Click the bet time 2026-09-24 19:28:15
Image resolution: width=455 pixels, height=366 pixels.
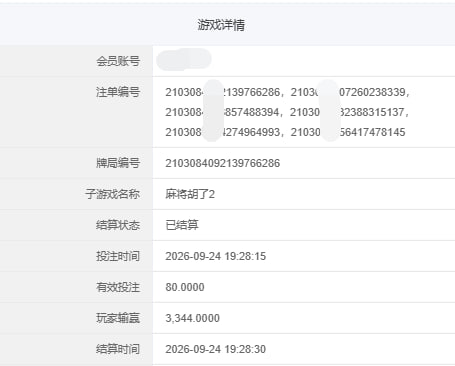(216, 256)
